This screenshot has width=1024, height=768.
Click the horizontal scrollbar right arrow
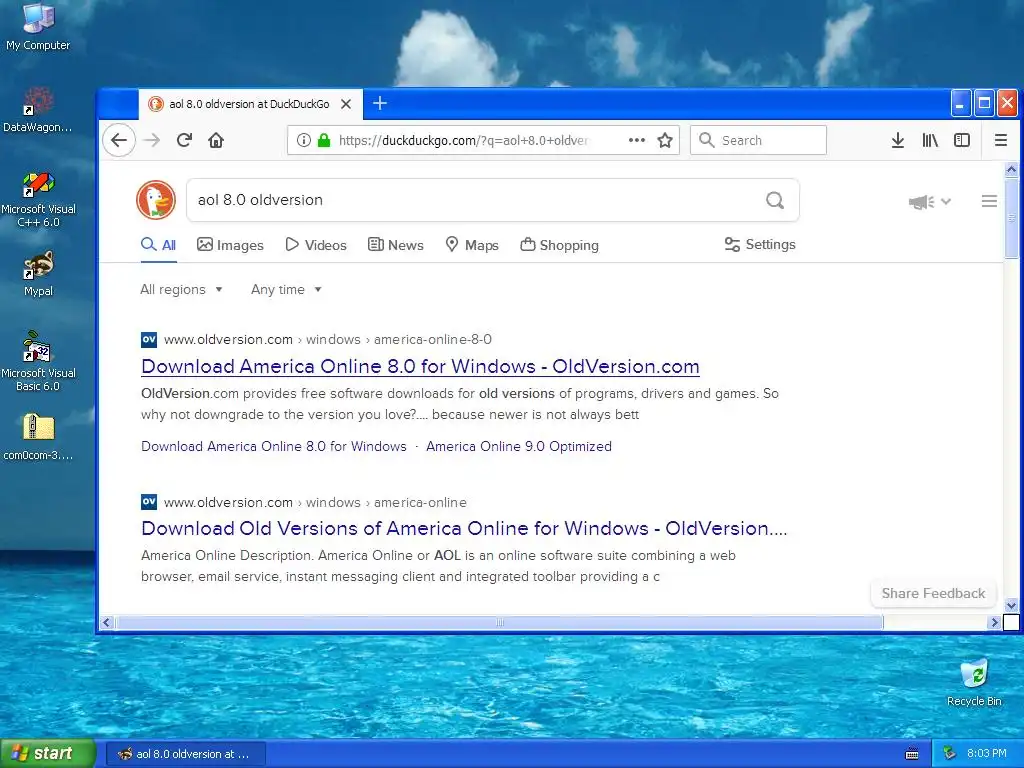995,622
